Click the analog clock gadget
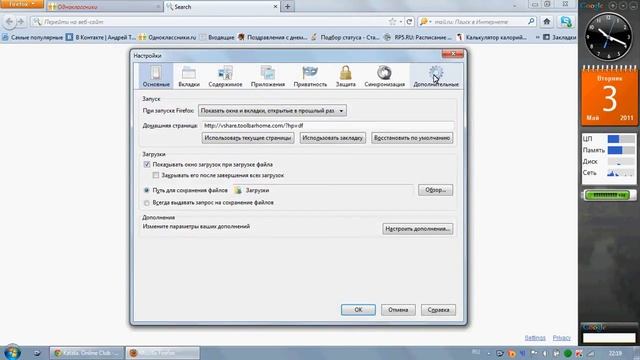Screen dimensions: 640x360 pos(609,37)
